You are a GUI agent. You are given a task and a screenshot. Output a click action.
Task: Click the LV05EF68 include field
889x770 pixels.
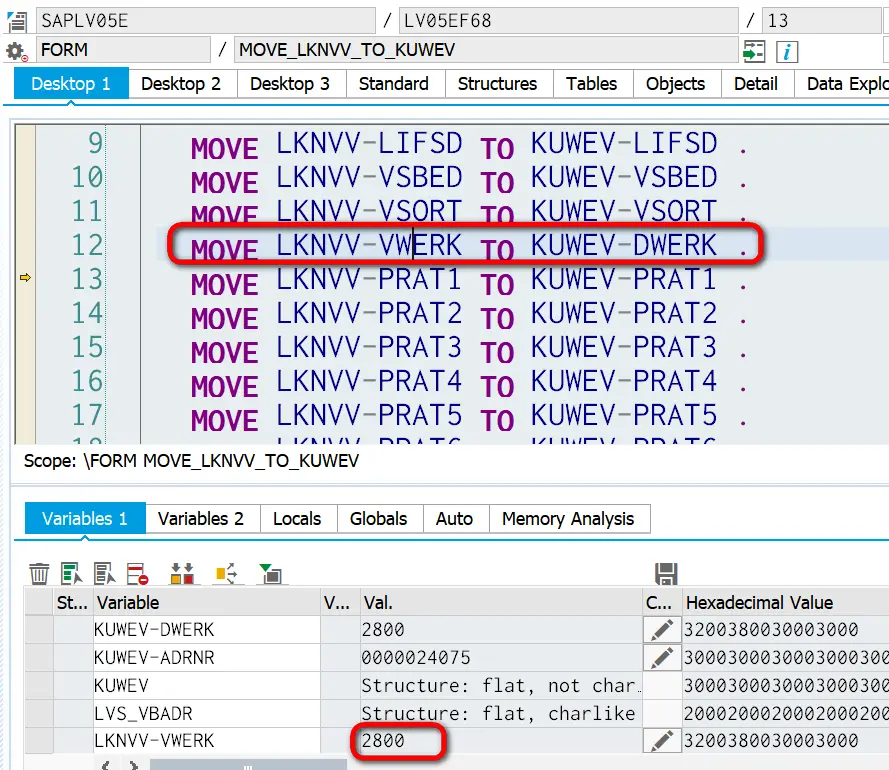[569, 21]
